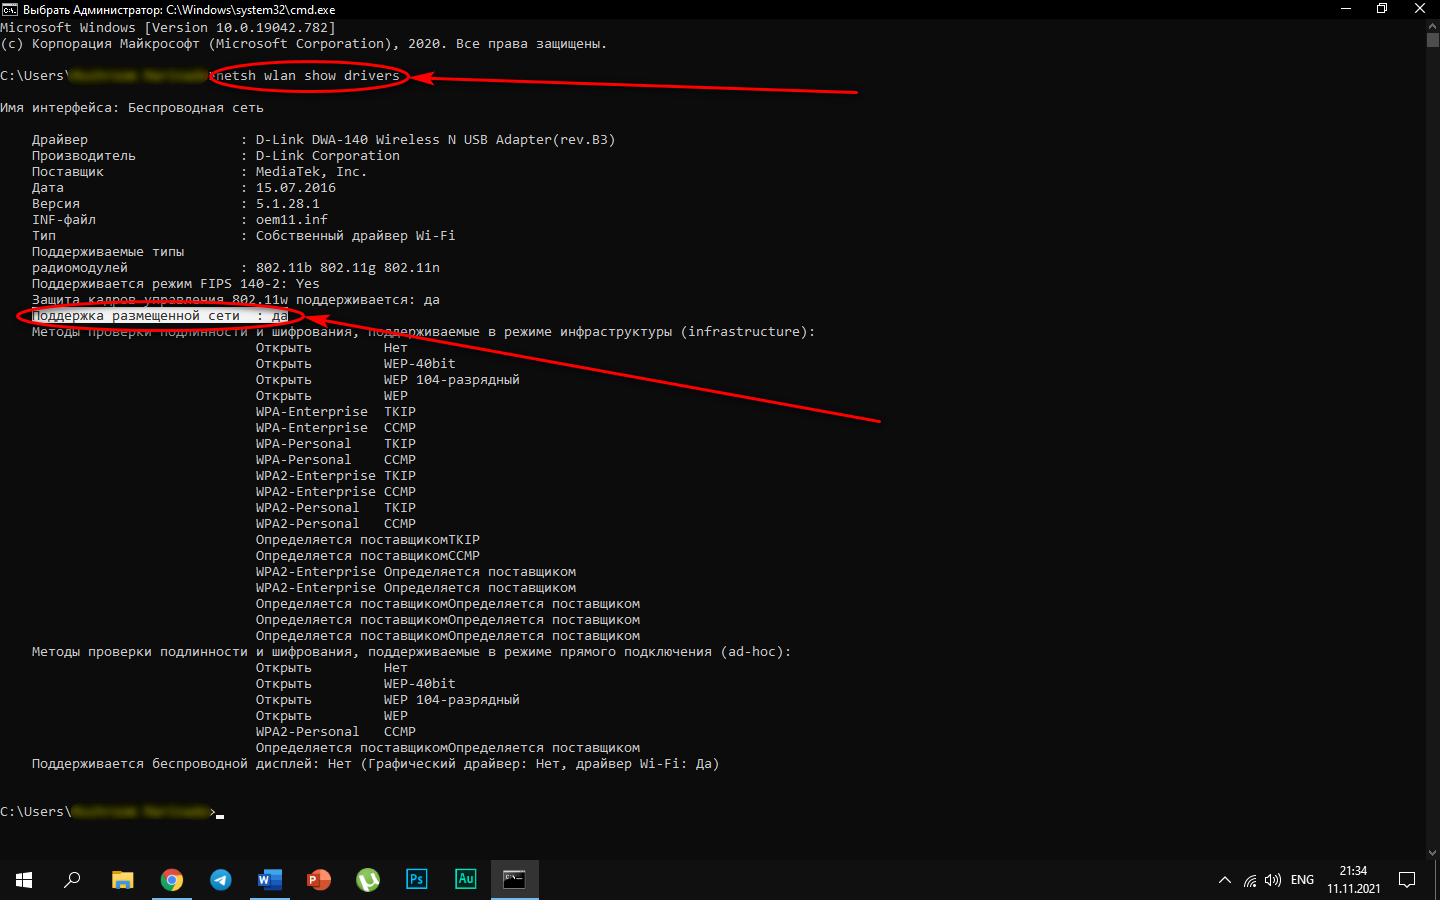Launch Adobe Photoshop from the taskbar

pyautogui.click(x=417, y=880)
